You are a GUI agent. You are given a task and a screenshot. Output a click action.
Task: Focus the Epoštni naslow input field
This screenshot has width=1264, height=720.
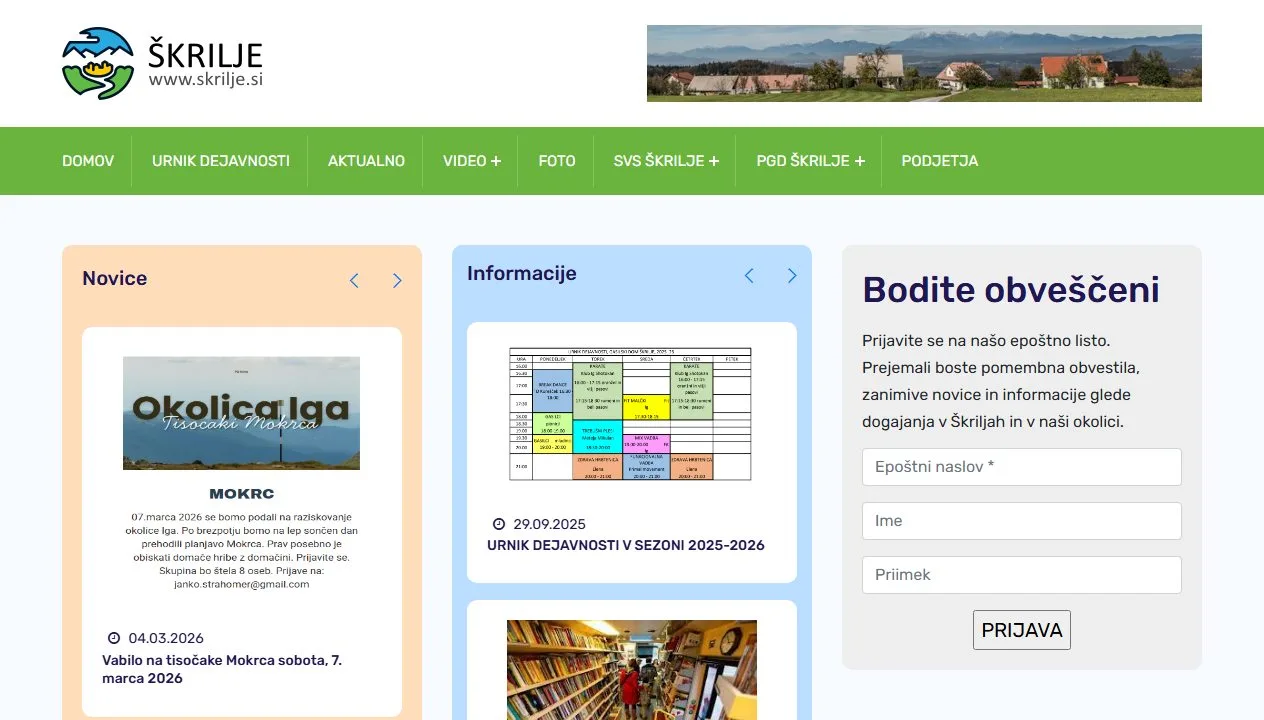[1021, 467]
